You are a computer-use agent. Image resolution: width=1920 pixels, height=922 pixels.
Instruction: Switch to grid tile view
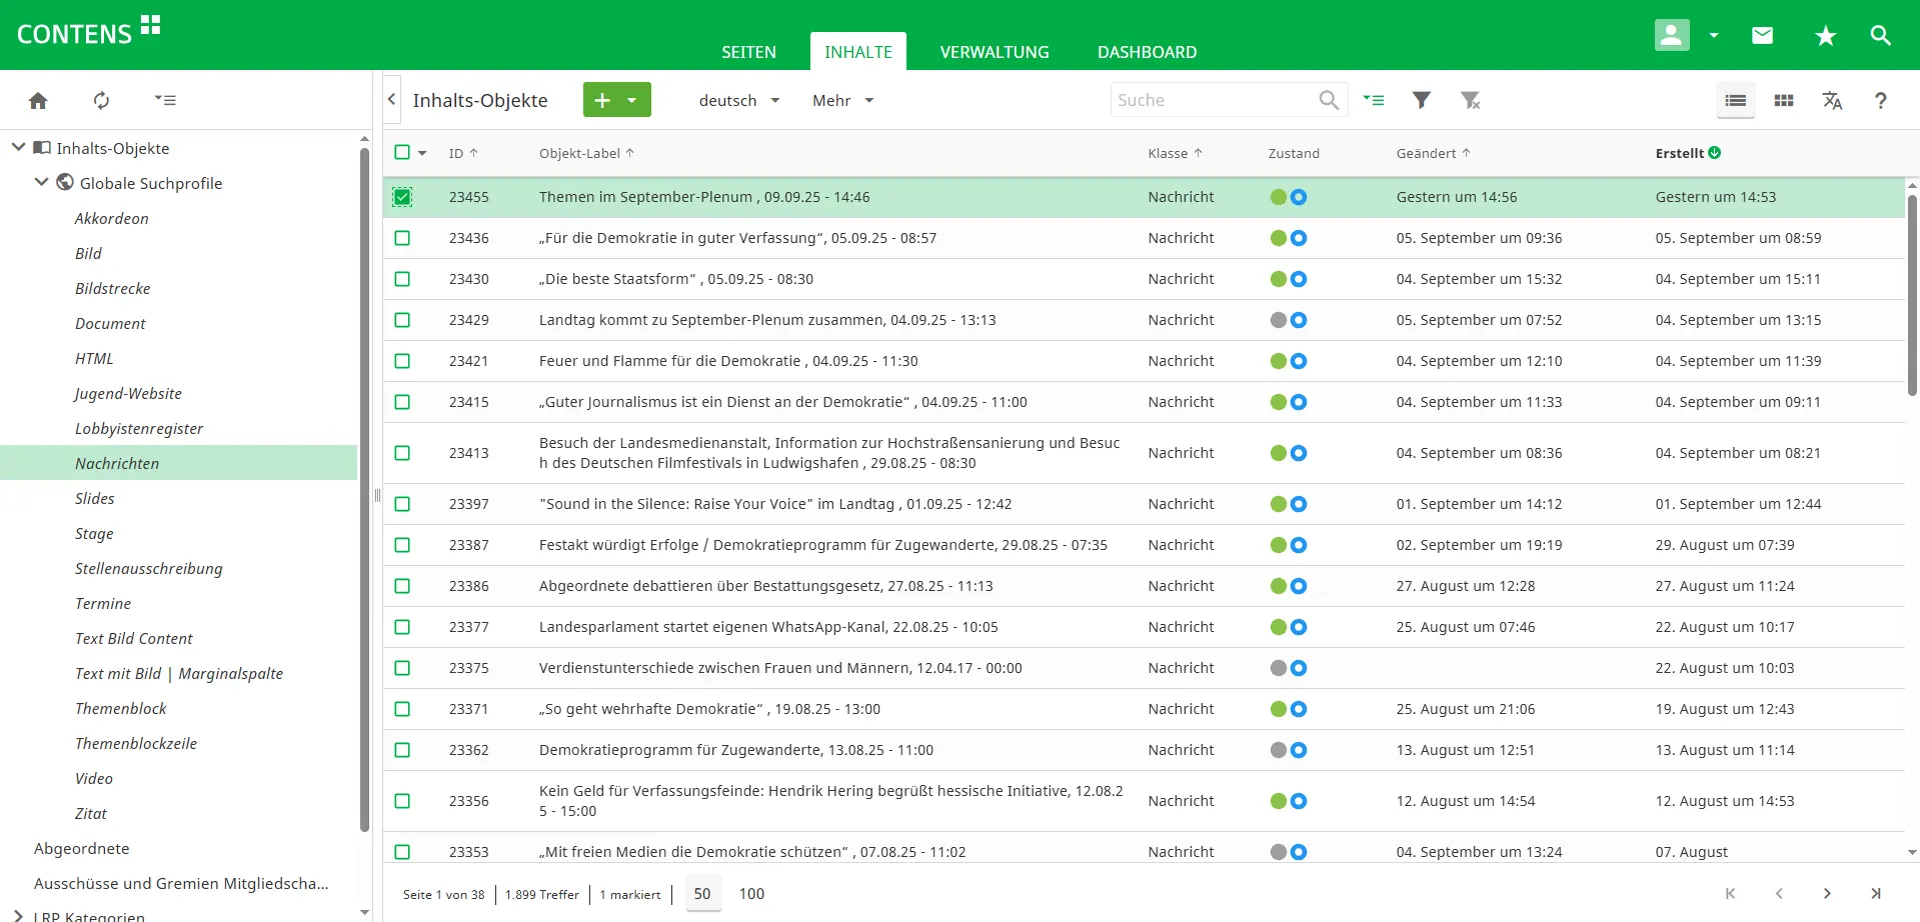click(x=1783, y=100)
